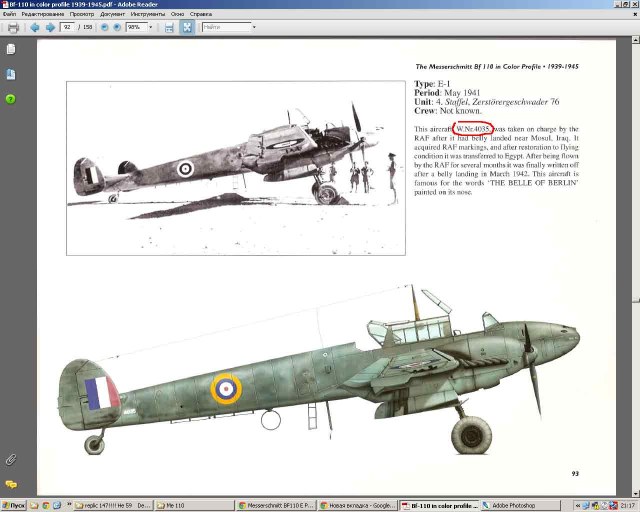Open the Pages thumbnails panel

tap(10, 49)
